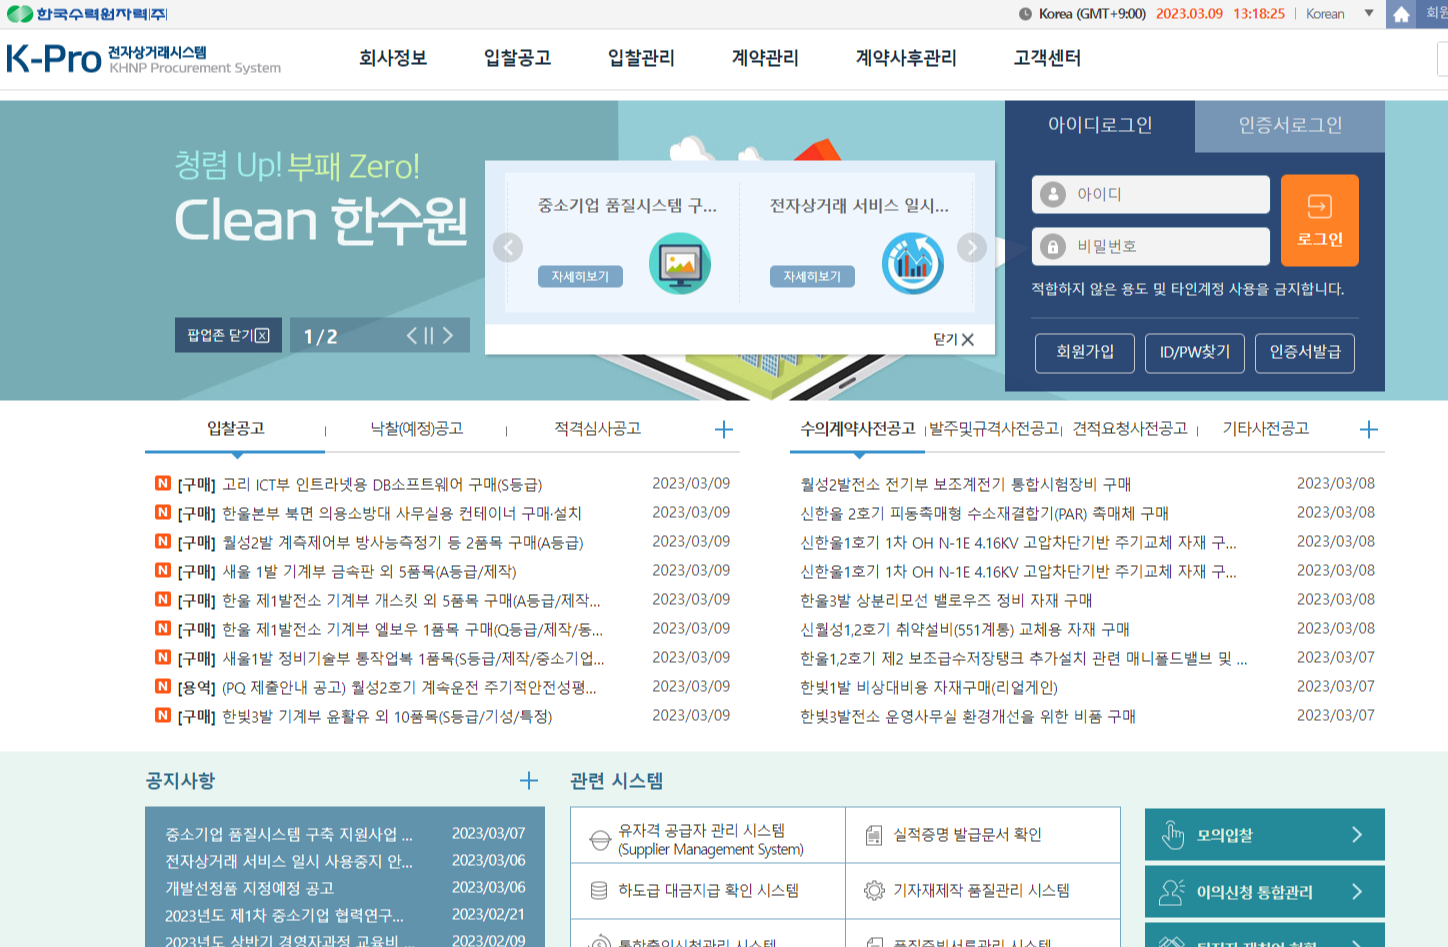
Task: Click 팝업존 닫기 button
Action: [x=228, y=335]
